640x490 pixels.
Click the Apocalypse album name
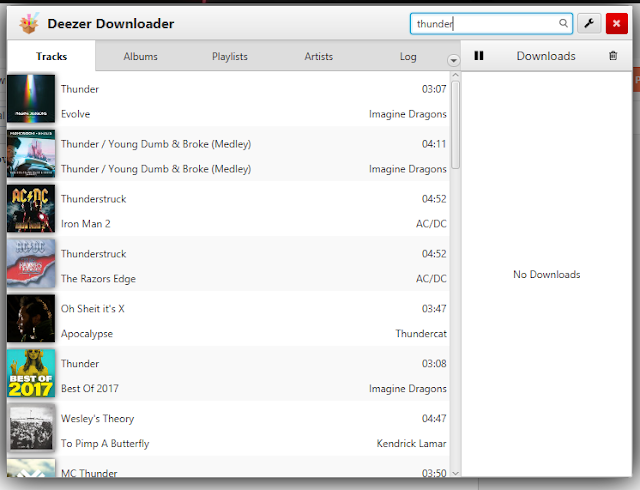click(x=87, y=334)
